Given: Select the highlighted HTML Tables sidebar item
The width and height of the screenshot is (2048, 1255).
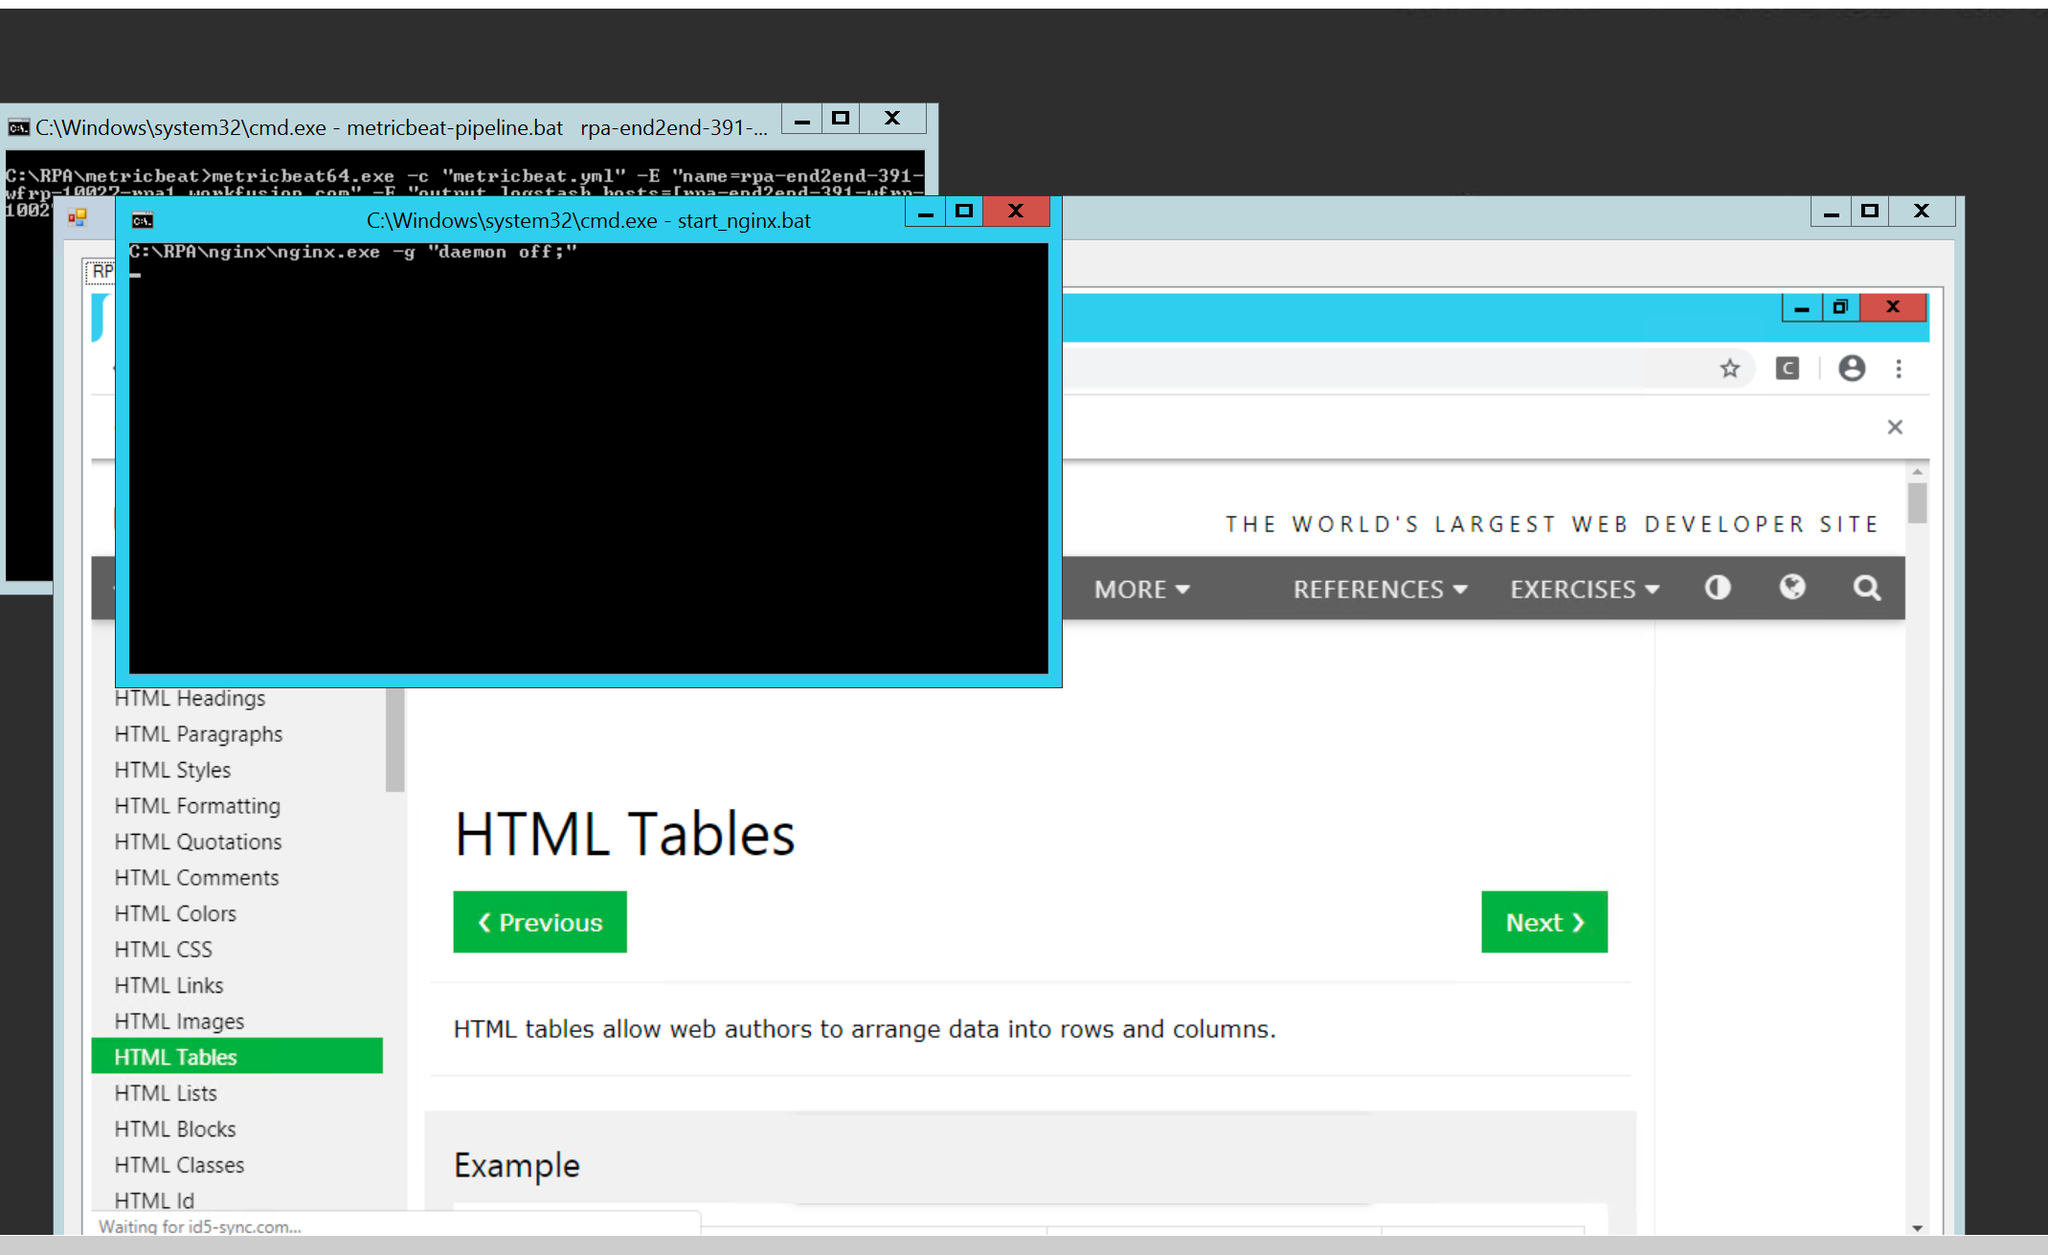Looking at the screenshot, I should tap(237, 1057).
